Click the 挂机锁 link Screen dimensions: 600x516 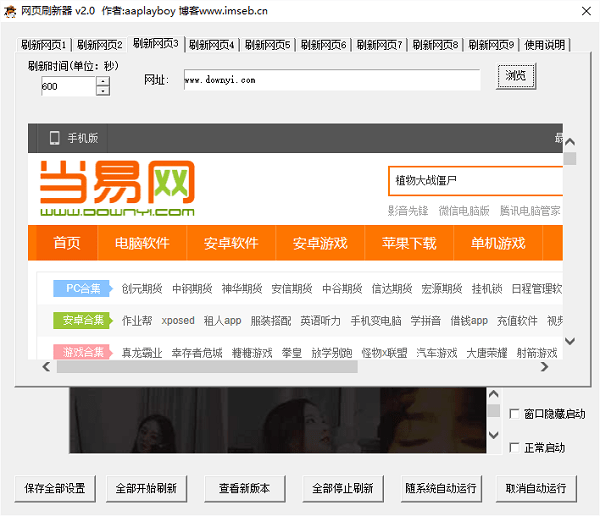487,289
